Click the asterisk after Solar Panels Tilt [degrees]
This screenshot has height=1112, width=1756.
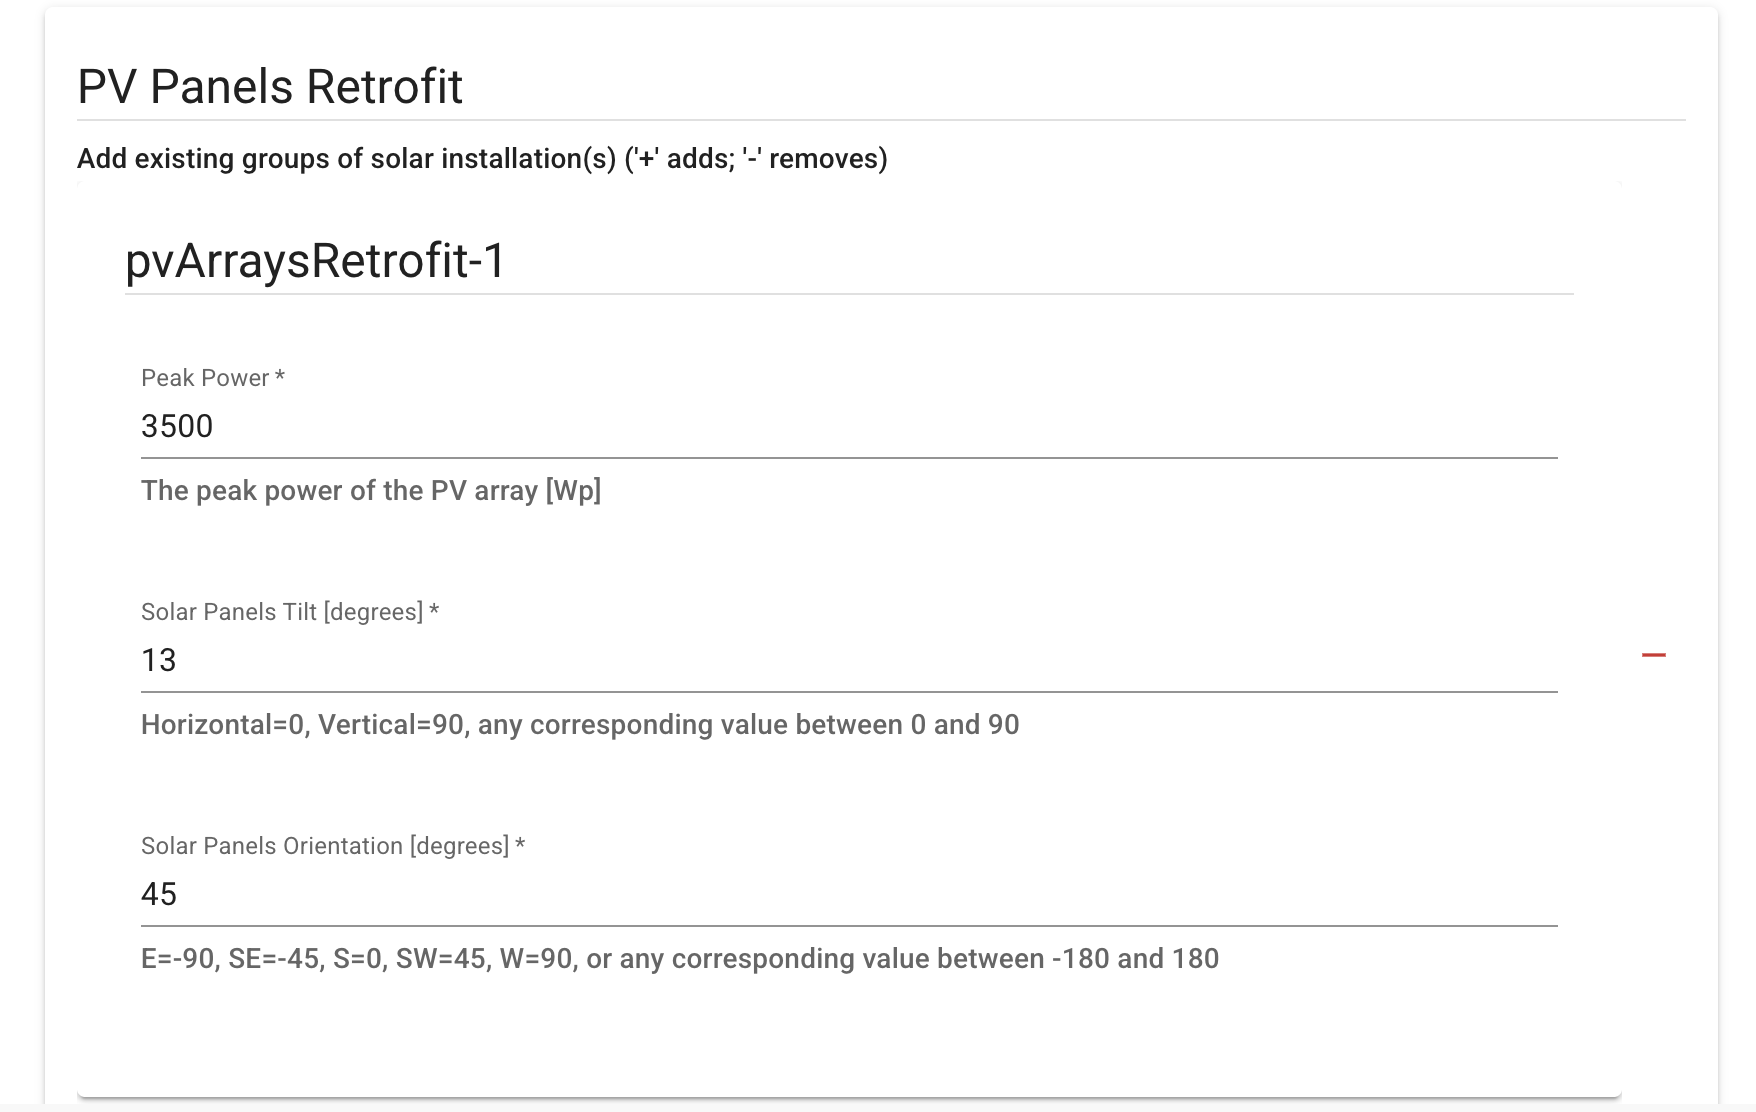(x=434, y=610)
